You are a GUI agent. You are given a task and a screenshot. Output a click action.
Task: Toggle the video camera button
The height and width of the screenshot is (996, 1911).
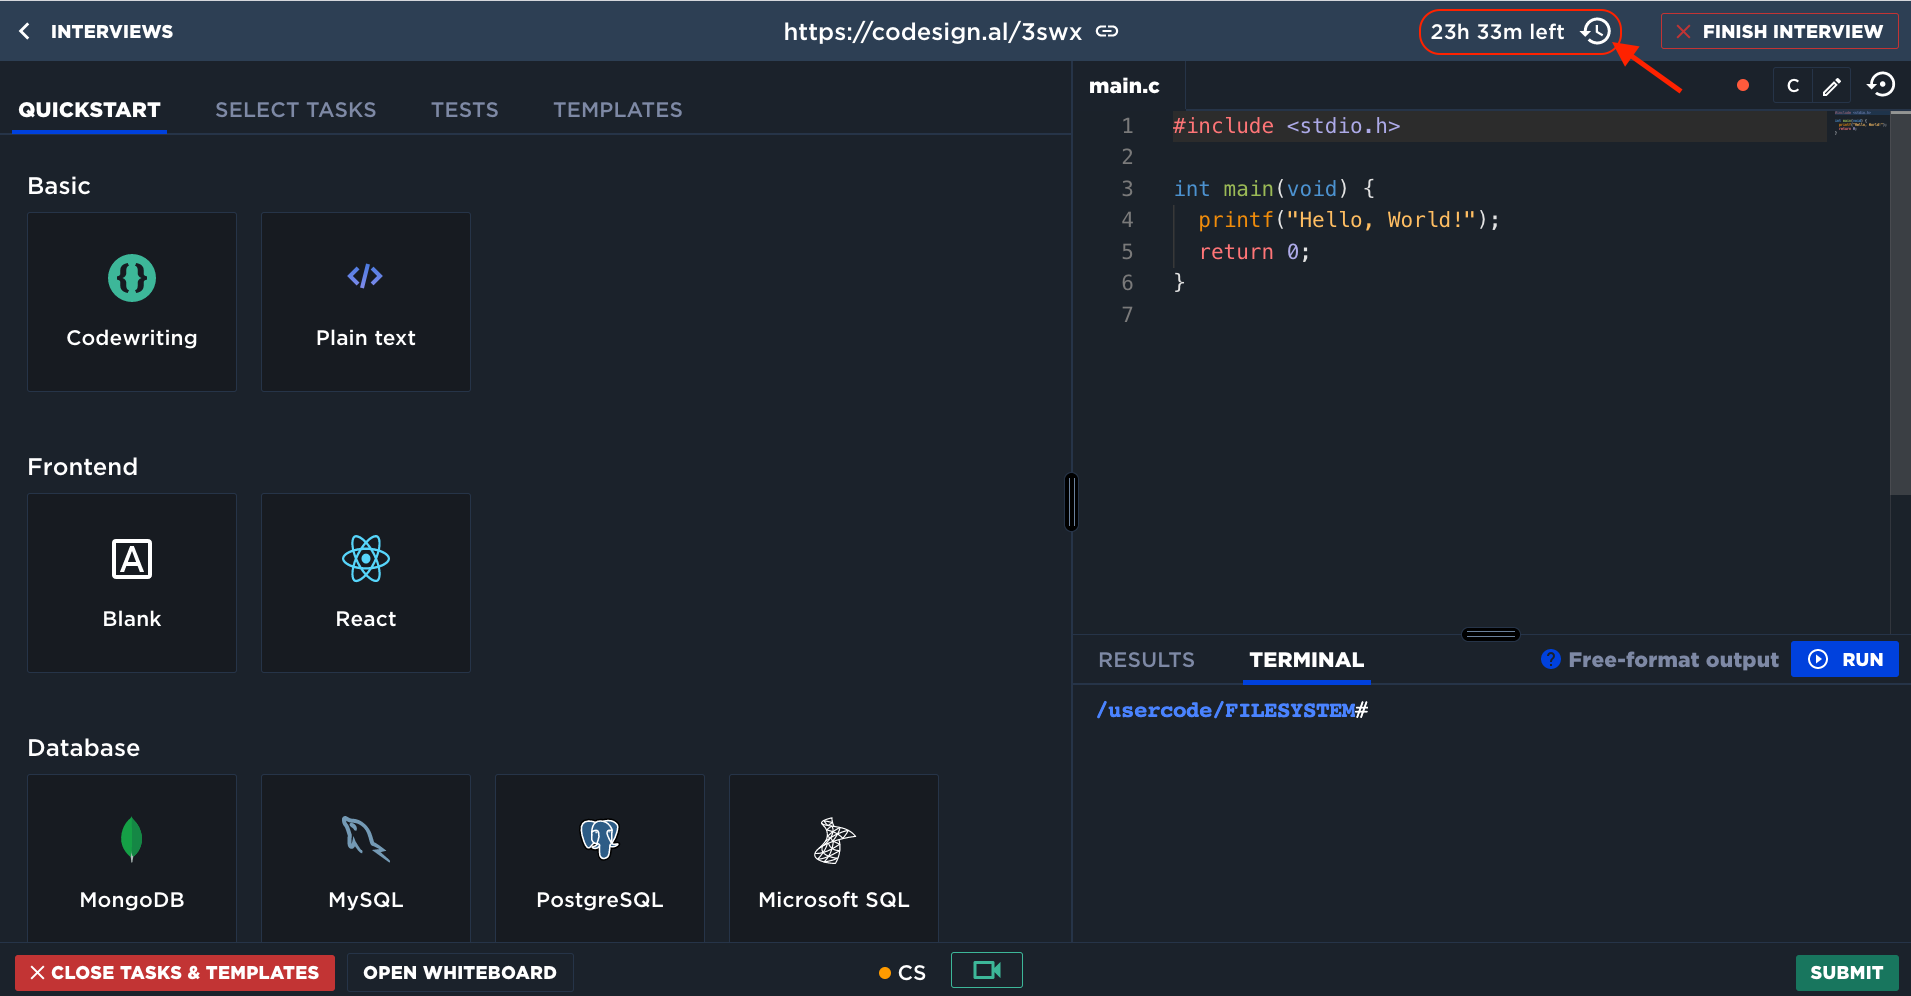pyautogui.click(x=986, y=970)
